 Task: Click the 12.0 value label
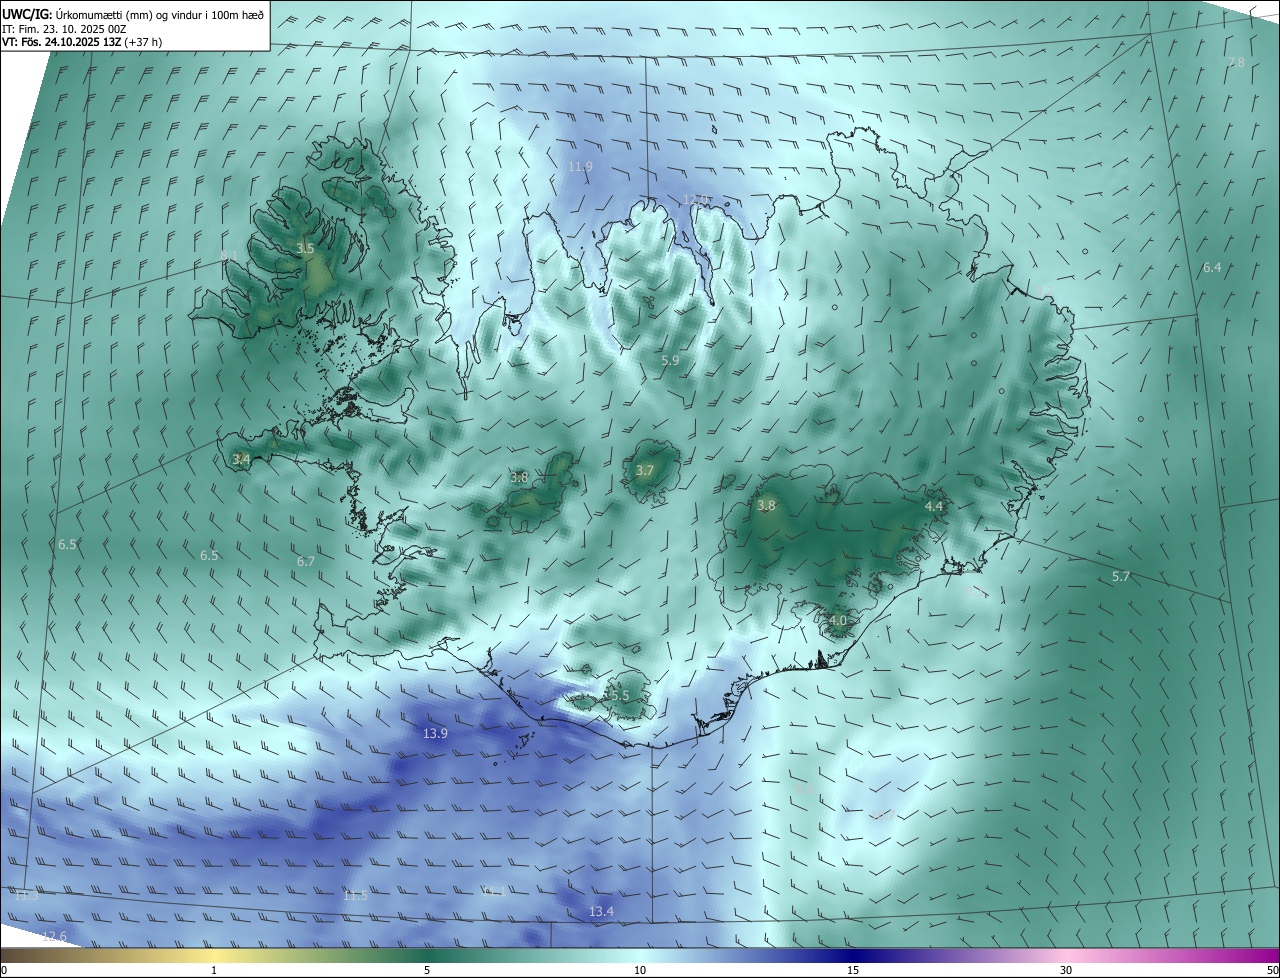696,200
